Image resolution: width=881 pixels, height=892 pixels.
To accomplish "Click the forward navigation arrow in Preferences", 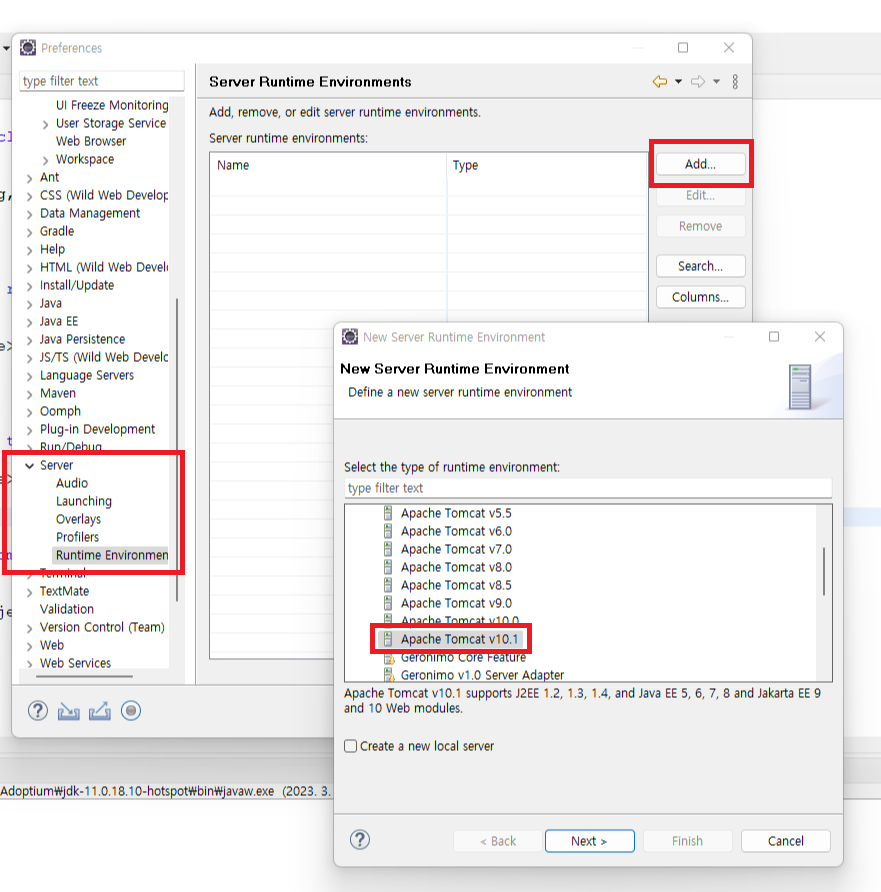I will pos(698,81).
